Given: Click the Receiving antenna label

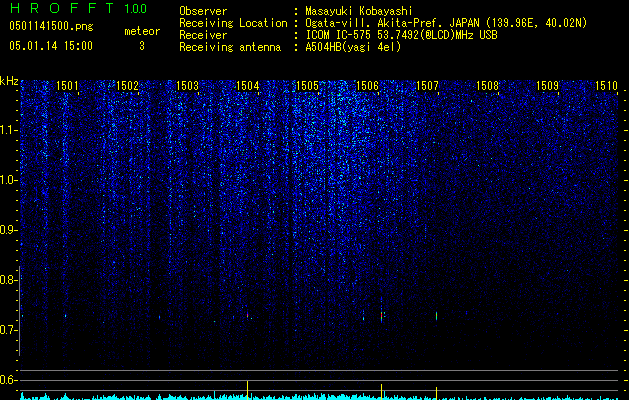Looking at the screenshot, I should 230,47.
